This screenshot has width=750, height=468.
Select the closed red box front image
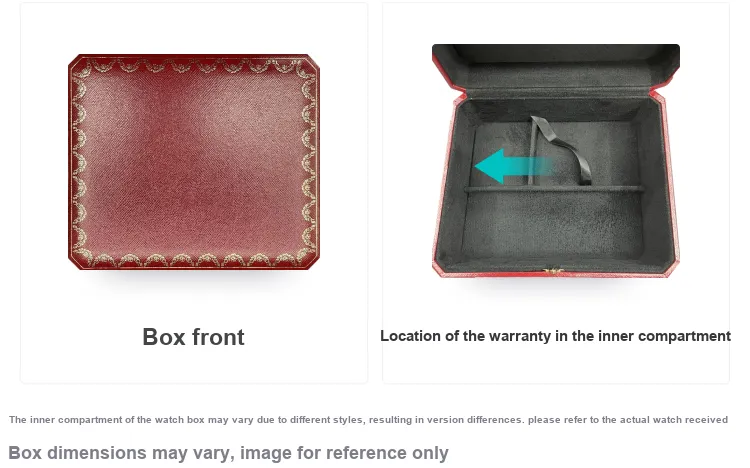pyautogui.click(x=194, y=162)
